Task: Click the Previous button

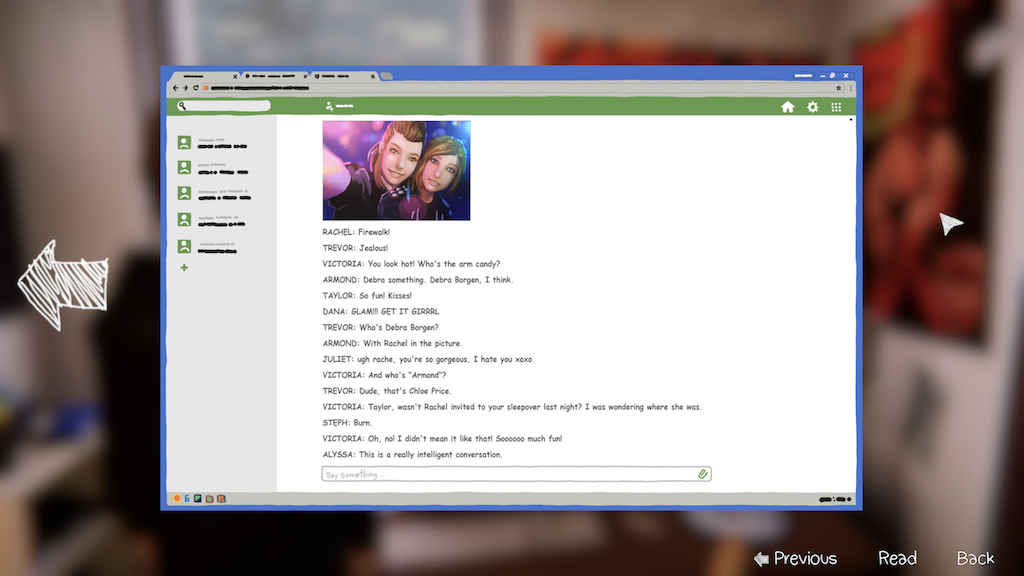Action: (795, 558)
